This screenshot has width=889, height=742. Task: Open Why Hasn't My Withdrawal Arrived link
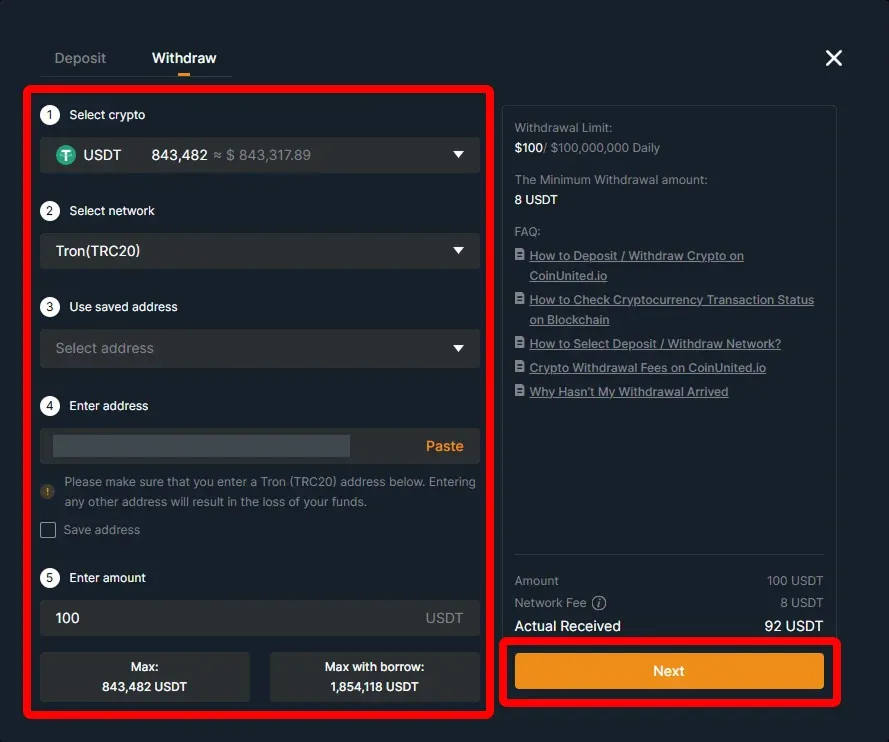[629, 392]
